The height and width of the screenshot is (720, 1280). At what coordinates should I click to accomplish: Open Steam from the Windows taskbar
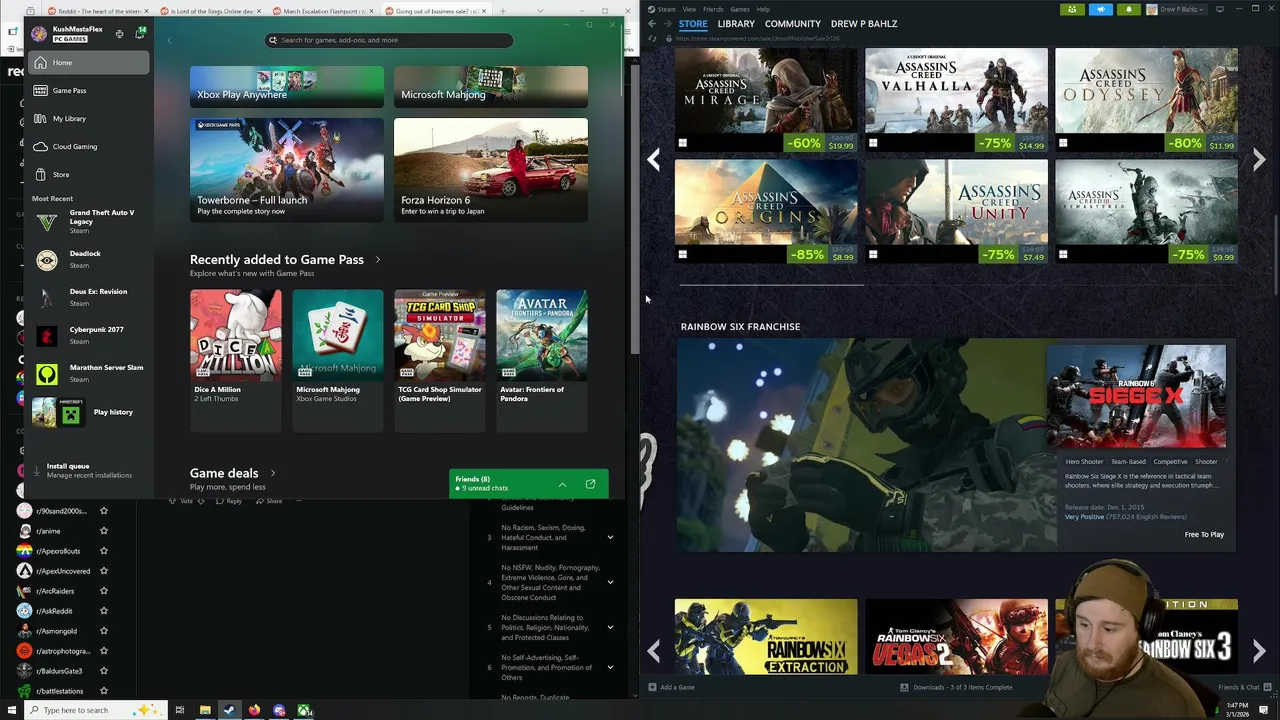coord(229,710)
